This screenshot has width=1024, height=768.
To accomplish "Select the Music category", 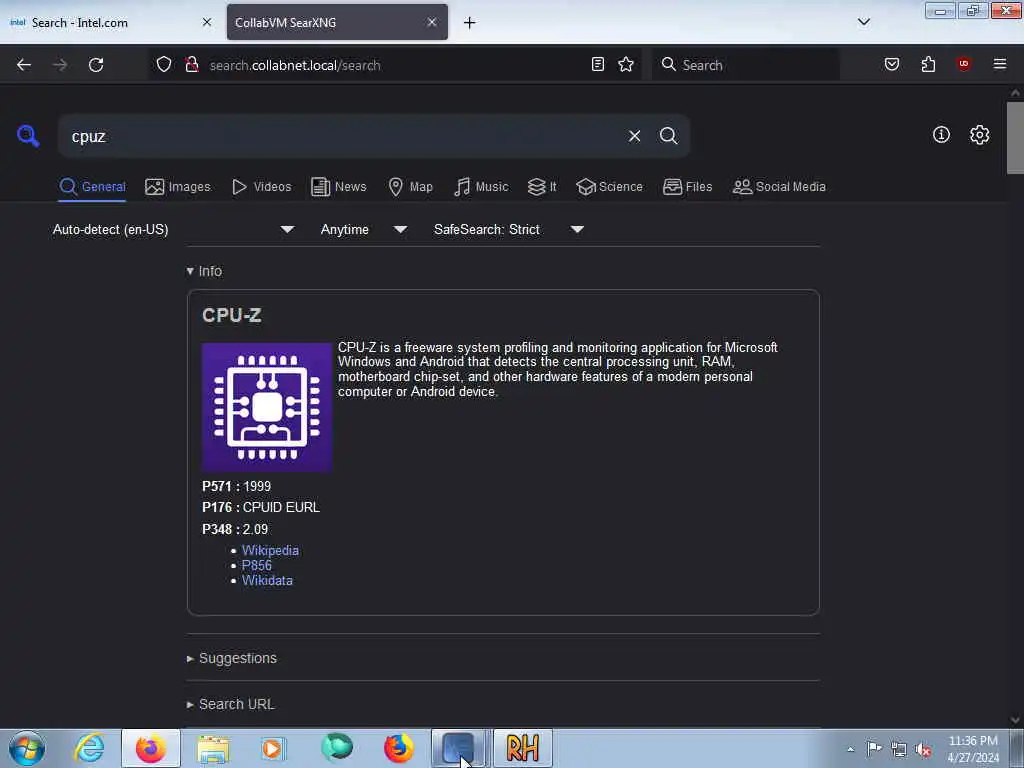I will pos(481,187).
